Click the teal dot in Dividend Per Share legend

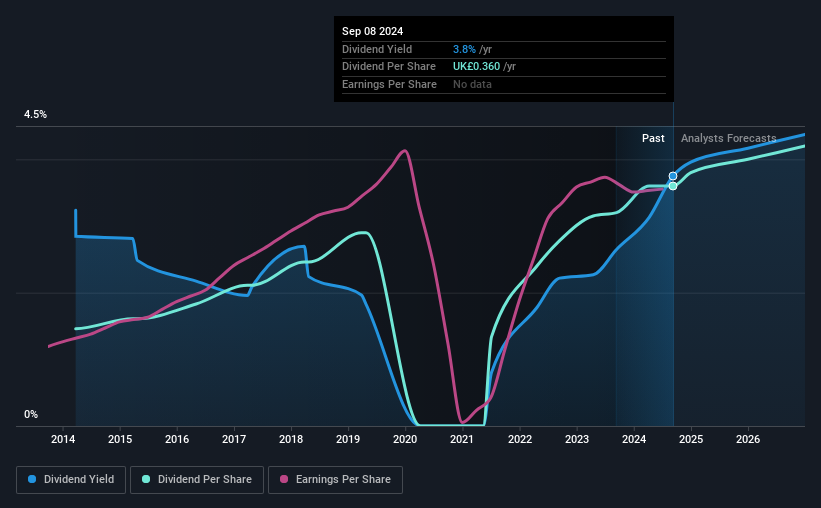(x=146, y=479)
